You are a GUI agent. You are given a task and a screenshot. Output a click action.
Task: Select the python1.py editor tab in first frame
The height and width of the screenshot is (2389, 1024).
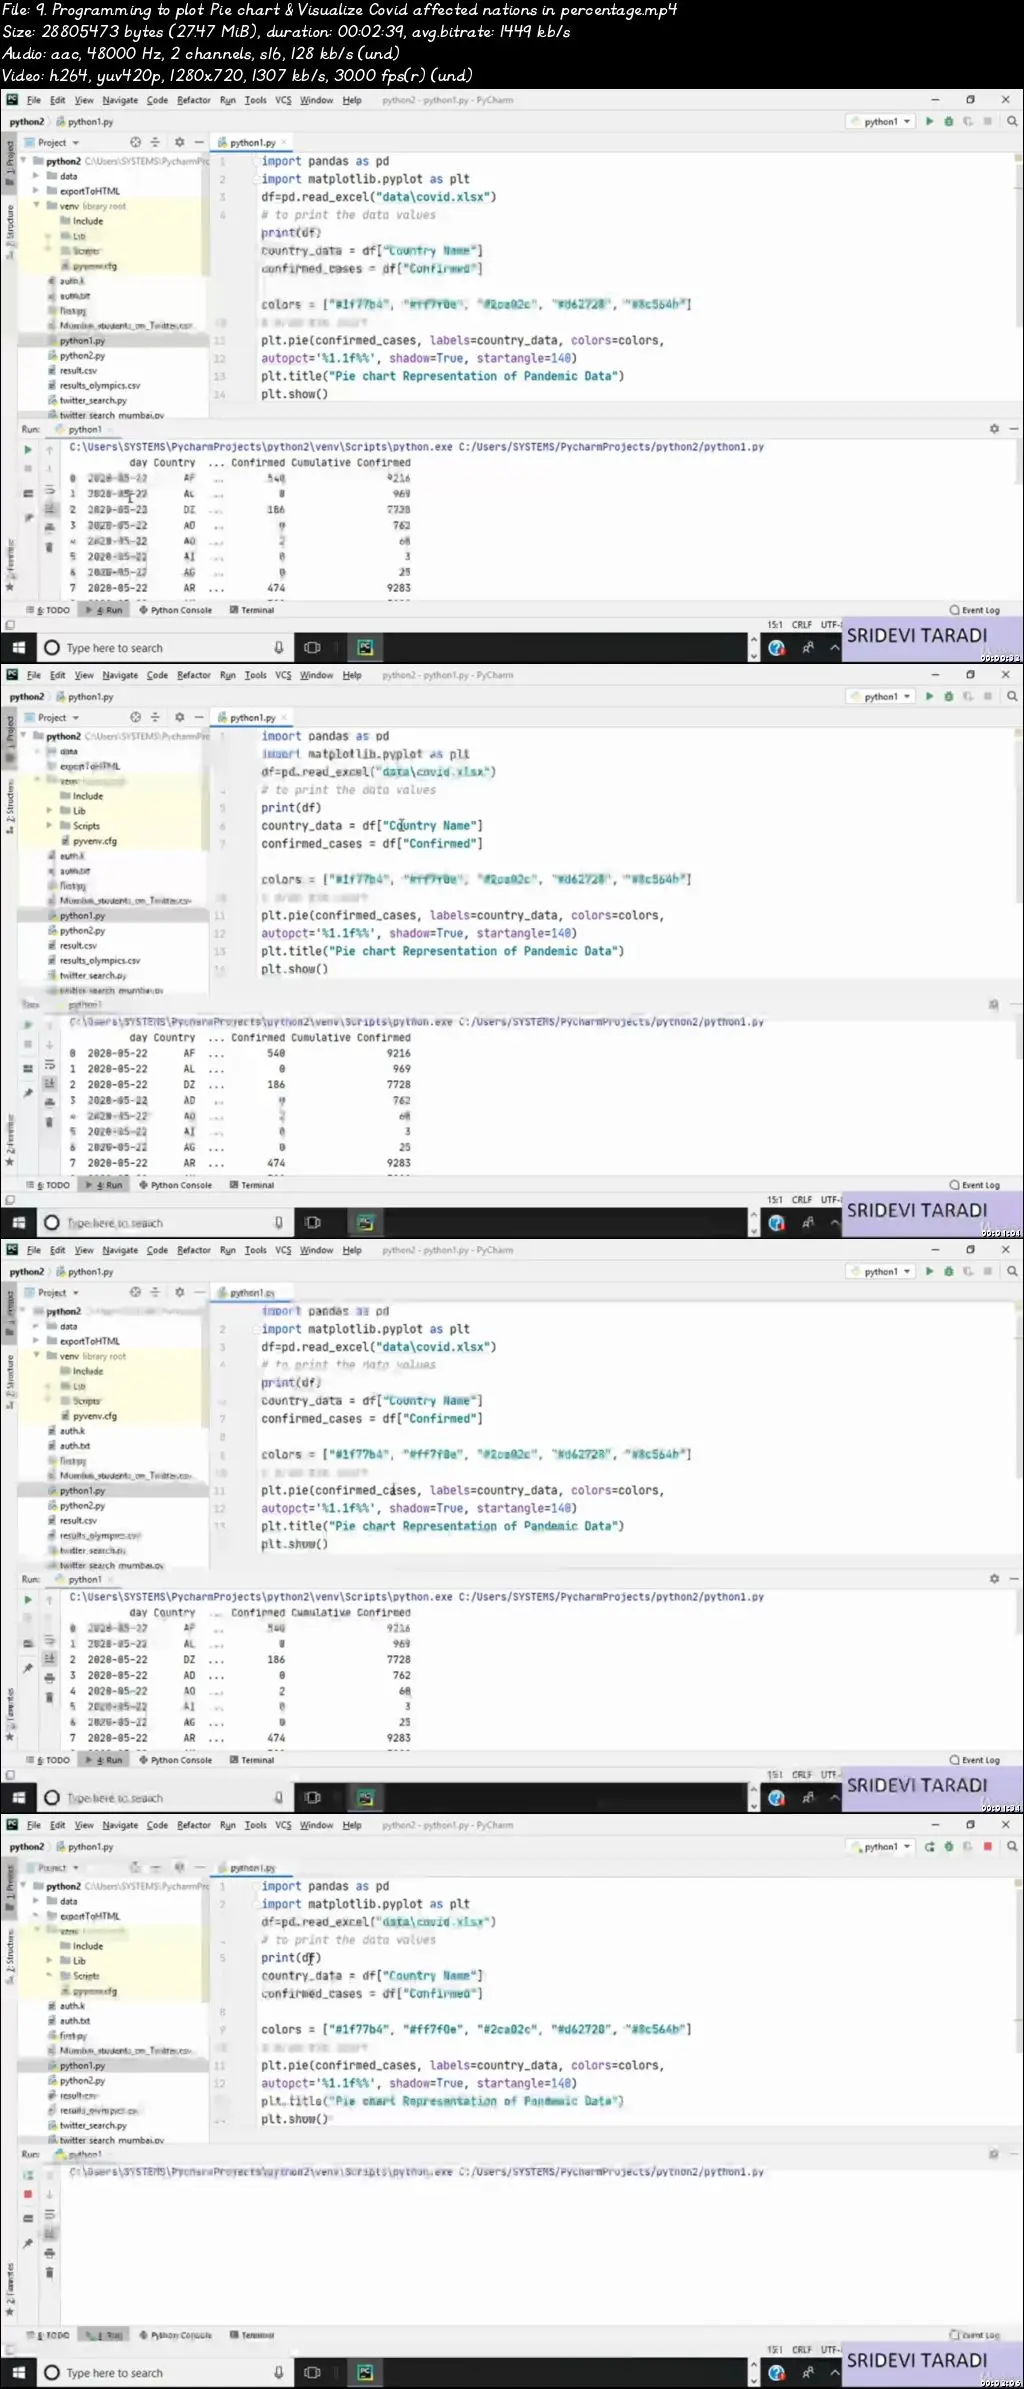click(252, 142)
